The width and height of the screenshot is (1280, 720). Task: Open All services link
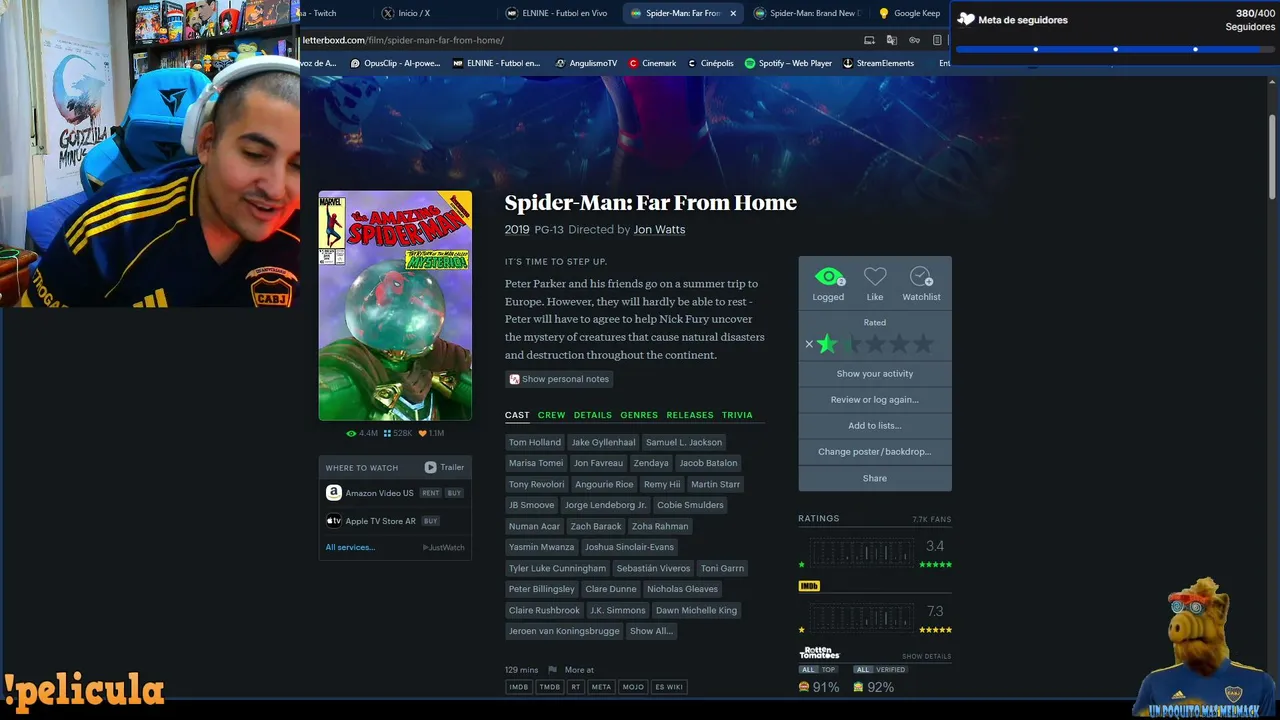350,547
